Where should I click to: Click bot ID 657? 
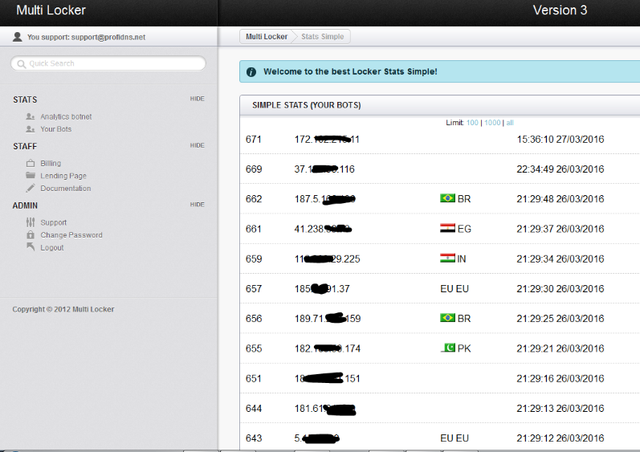tap(253, 289)
